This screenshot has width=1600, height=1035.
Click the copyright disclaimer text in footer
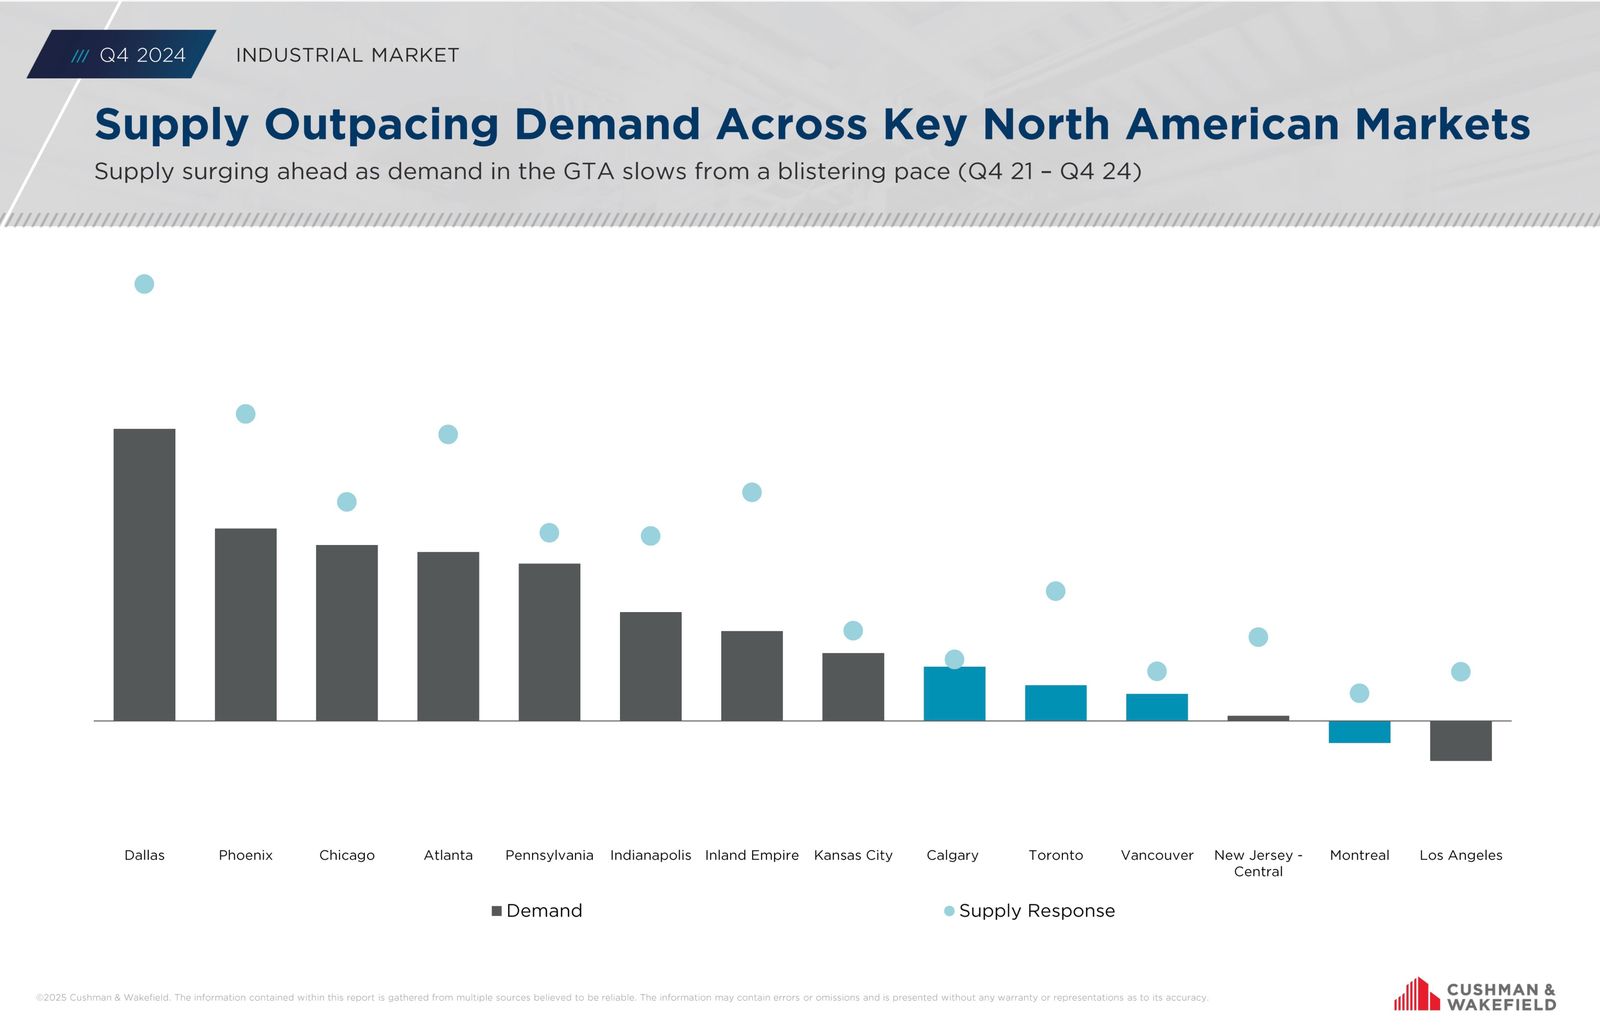pyautogui.click(x=621, y=997)
